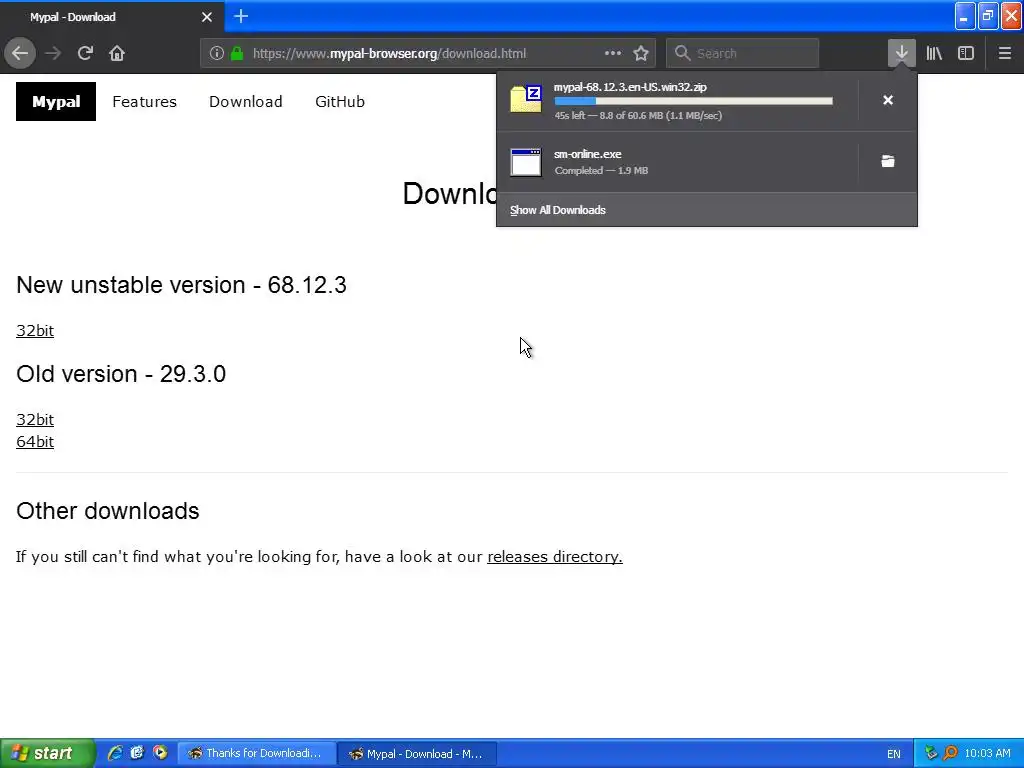Click the zip download progress bar
Viewport: 1024px width, 768px height.
point(694,101)
